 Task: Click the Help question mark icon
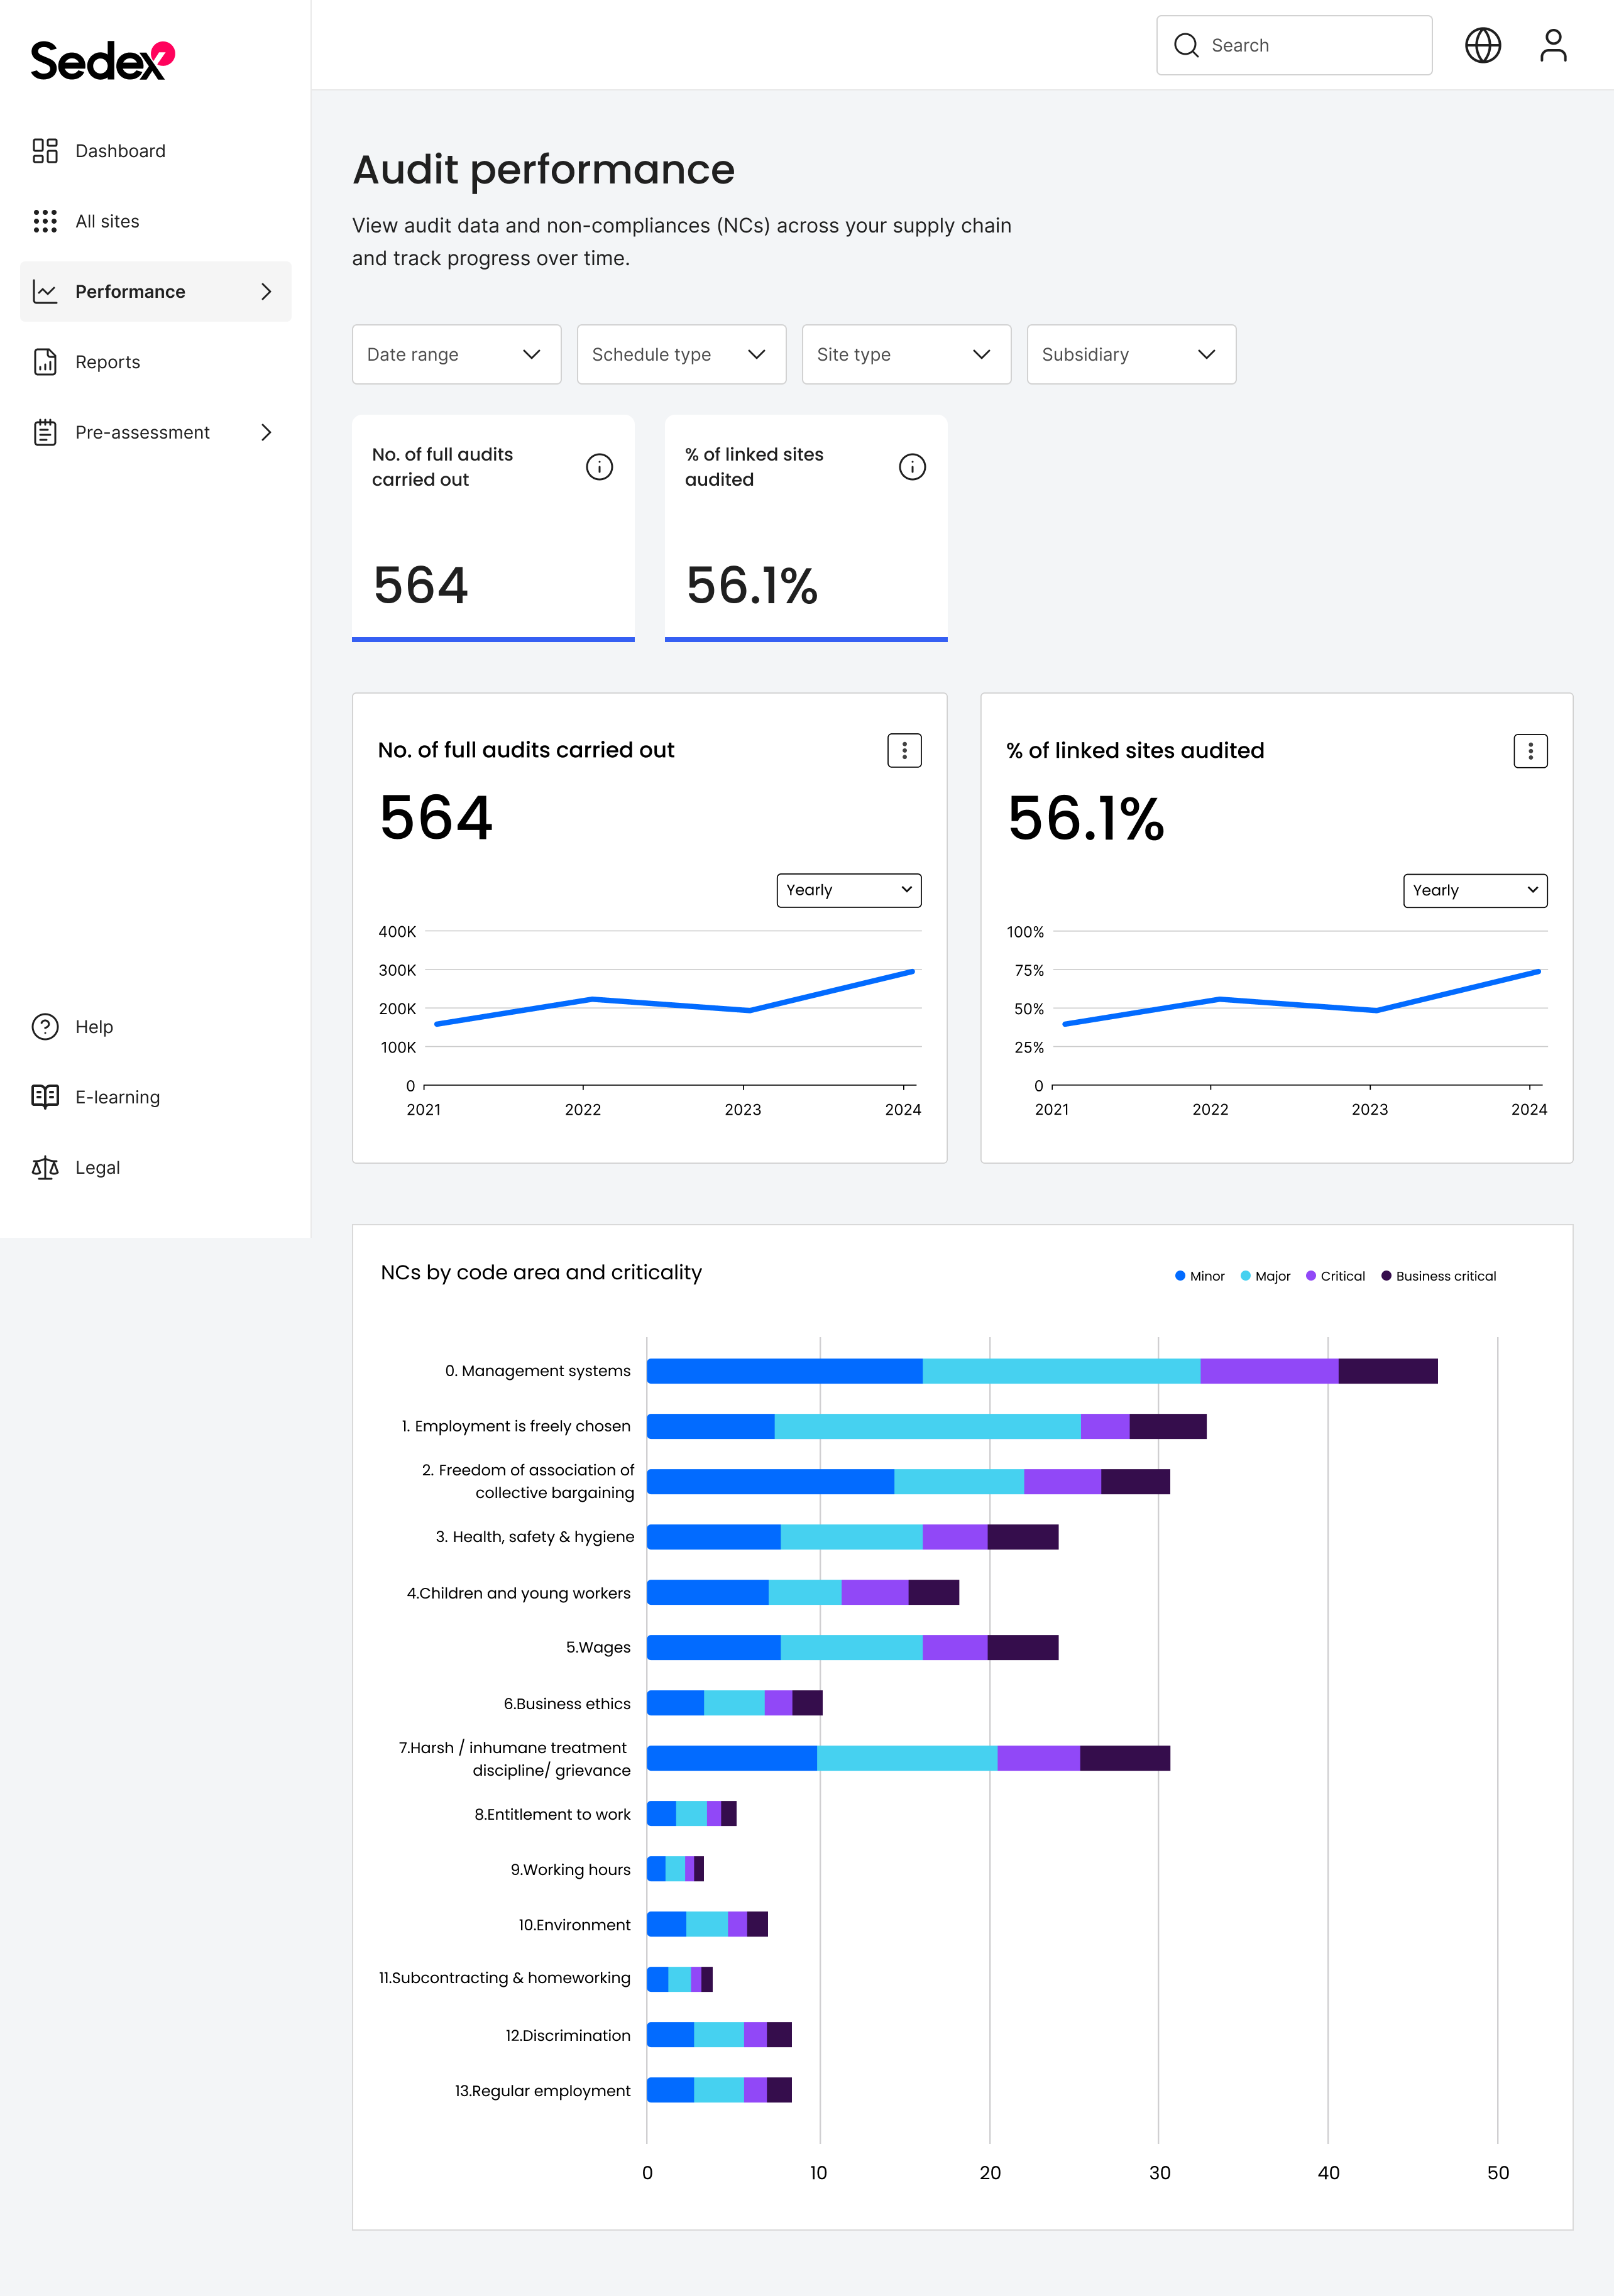coord(45,1027)
